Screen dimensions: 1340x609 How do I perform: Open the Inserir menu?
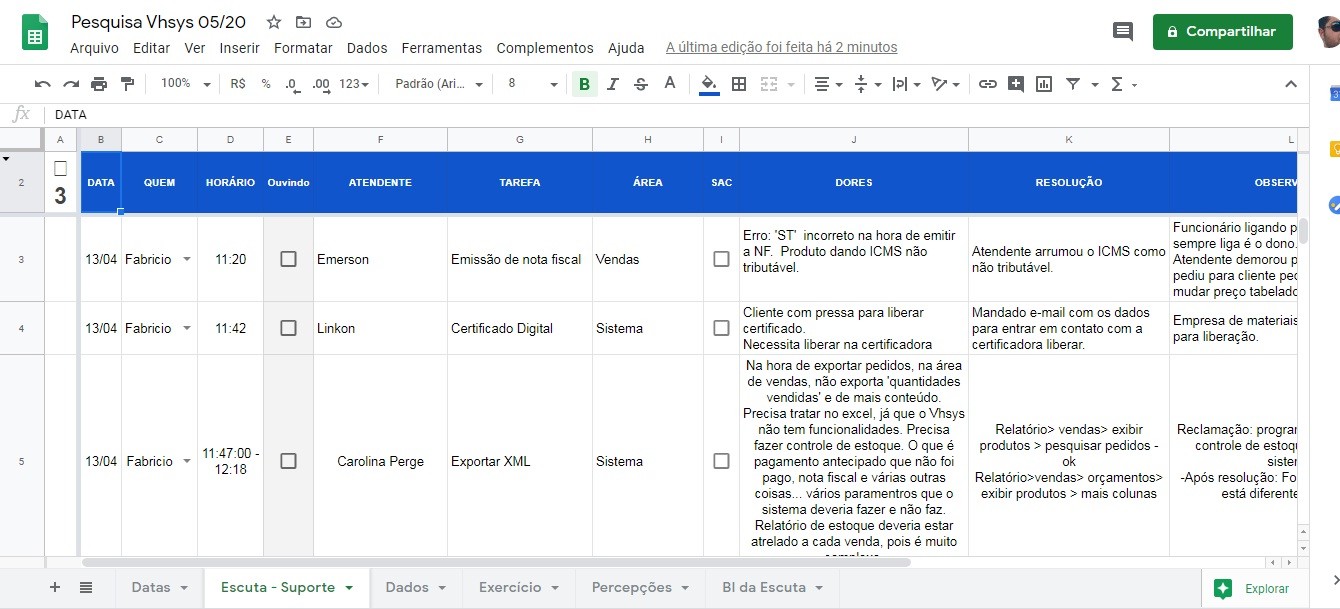pos(239,48)
